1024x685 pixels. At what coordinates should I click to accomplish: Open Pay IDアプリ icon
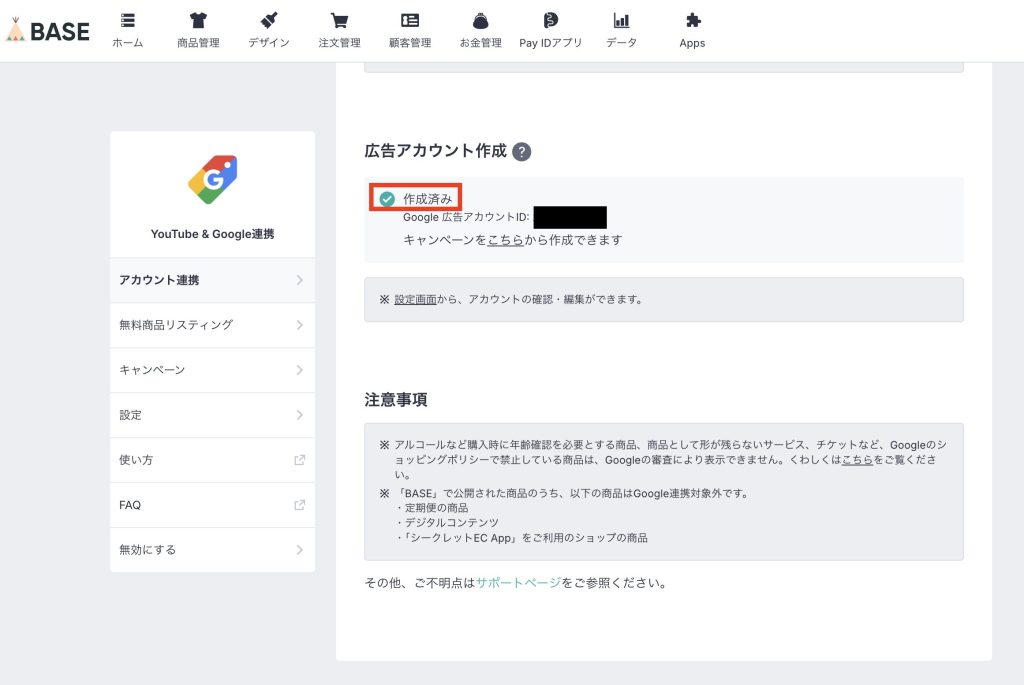tap(551, 21)
